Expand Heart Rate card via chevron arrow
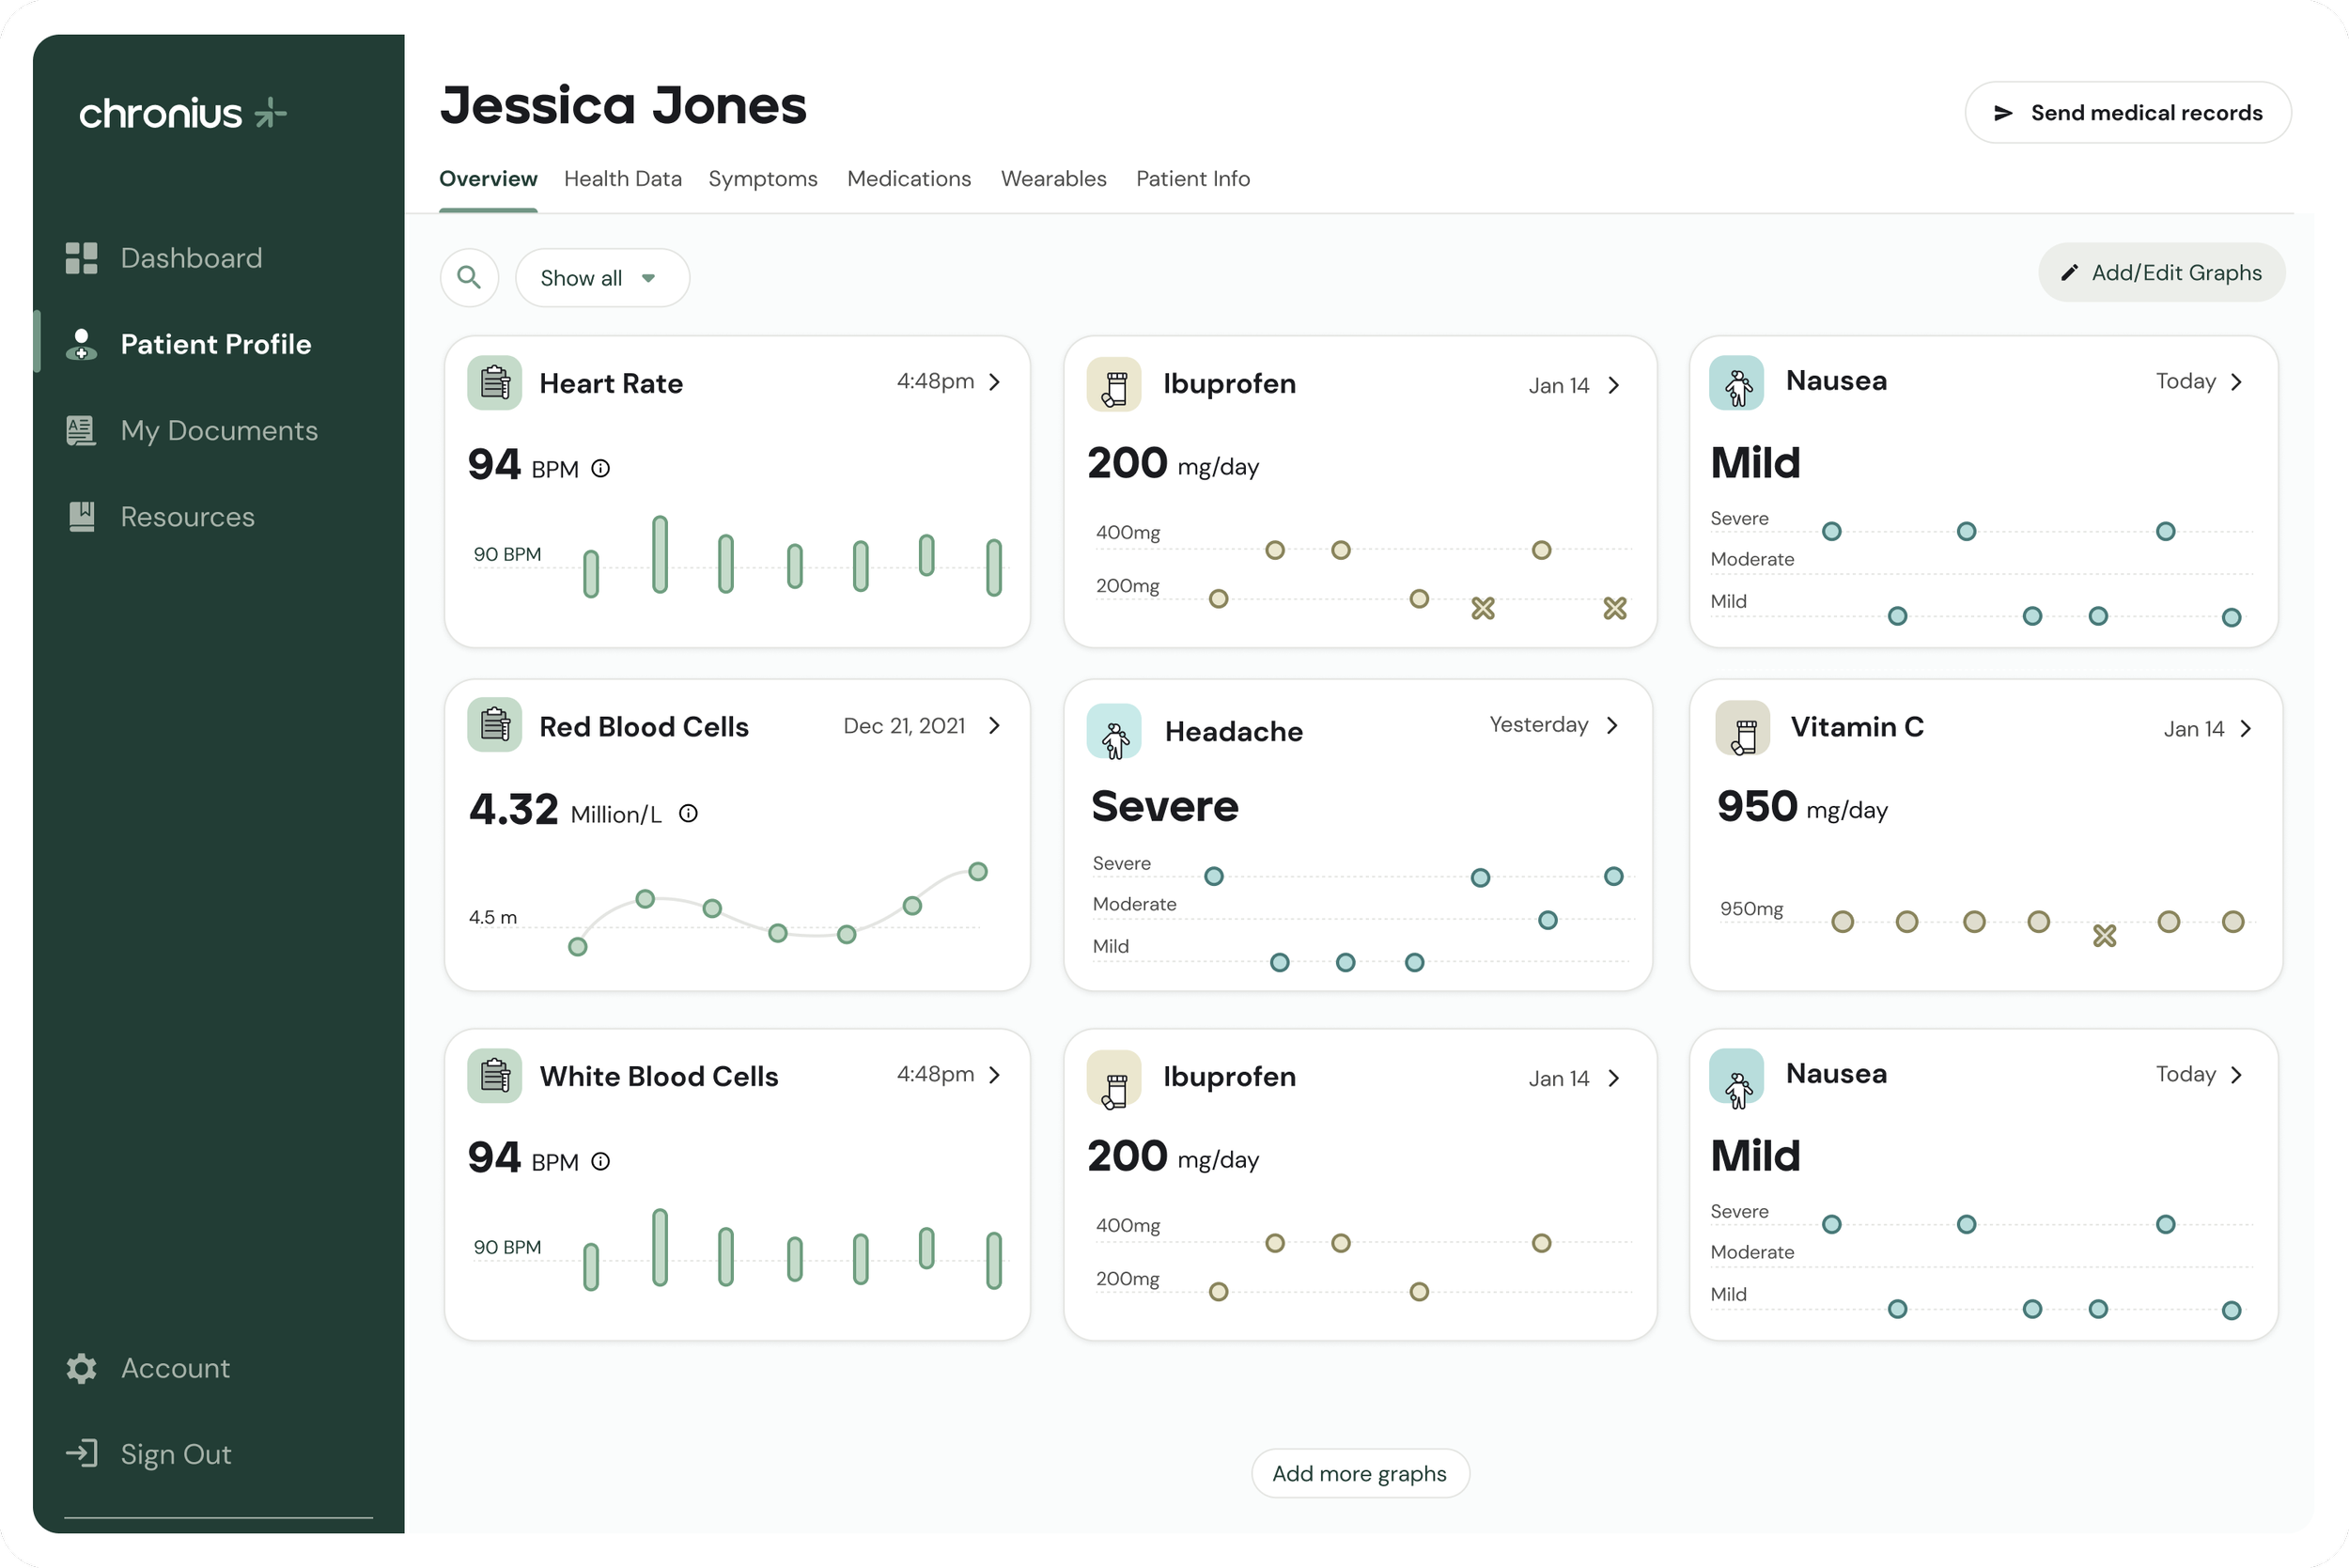This screenshot has height=1568, width=2349. [994, 382]
